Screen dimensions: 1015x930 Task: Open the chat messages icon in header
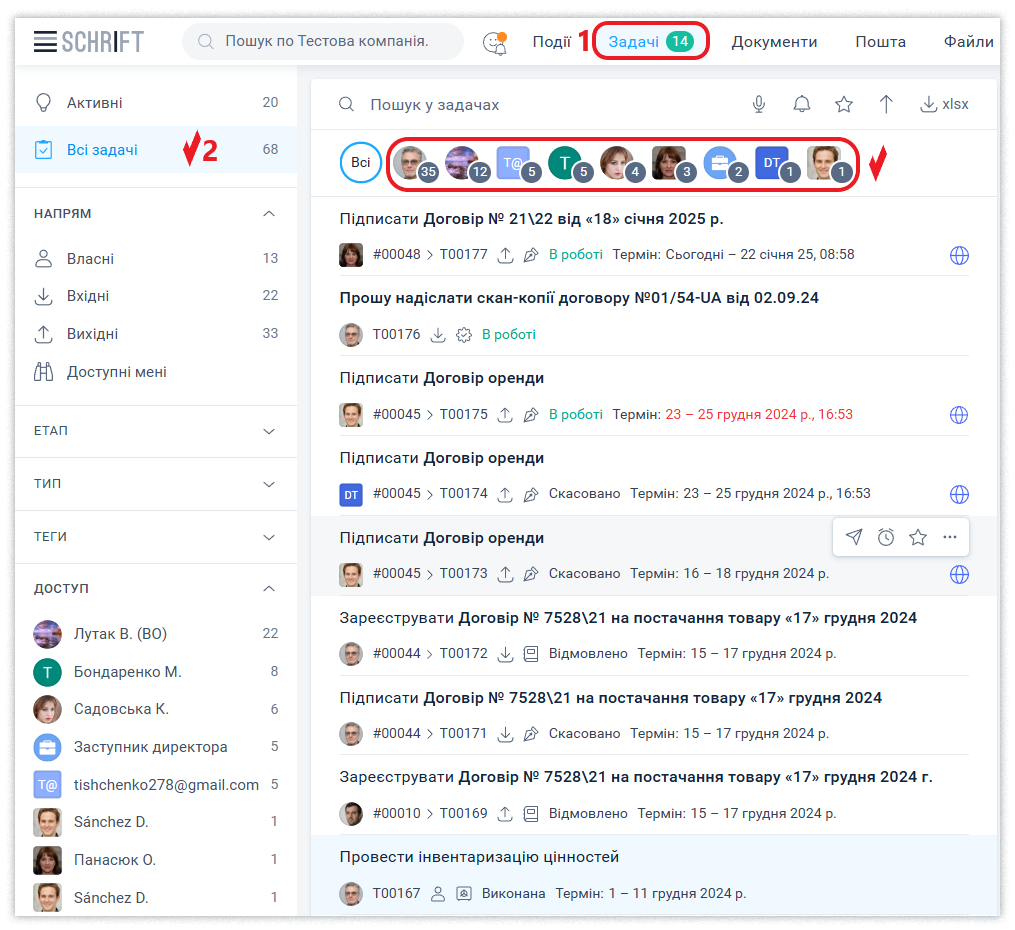click(494, 42)
